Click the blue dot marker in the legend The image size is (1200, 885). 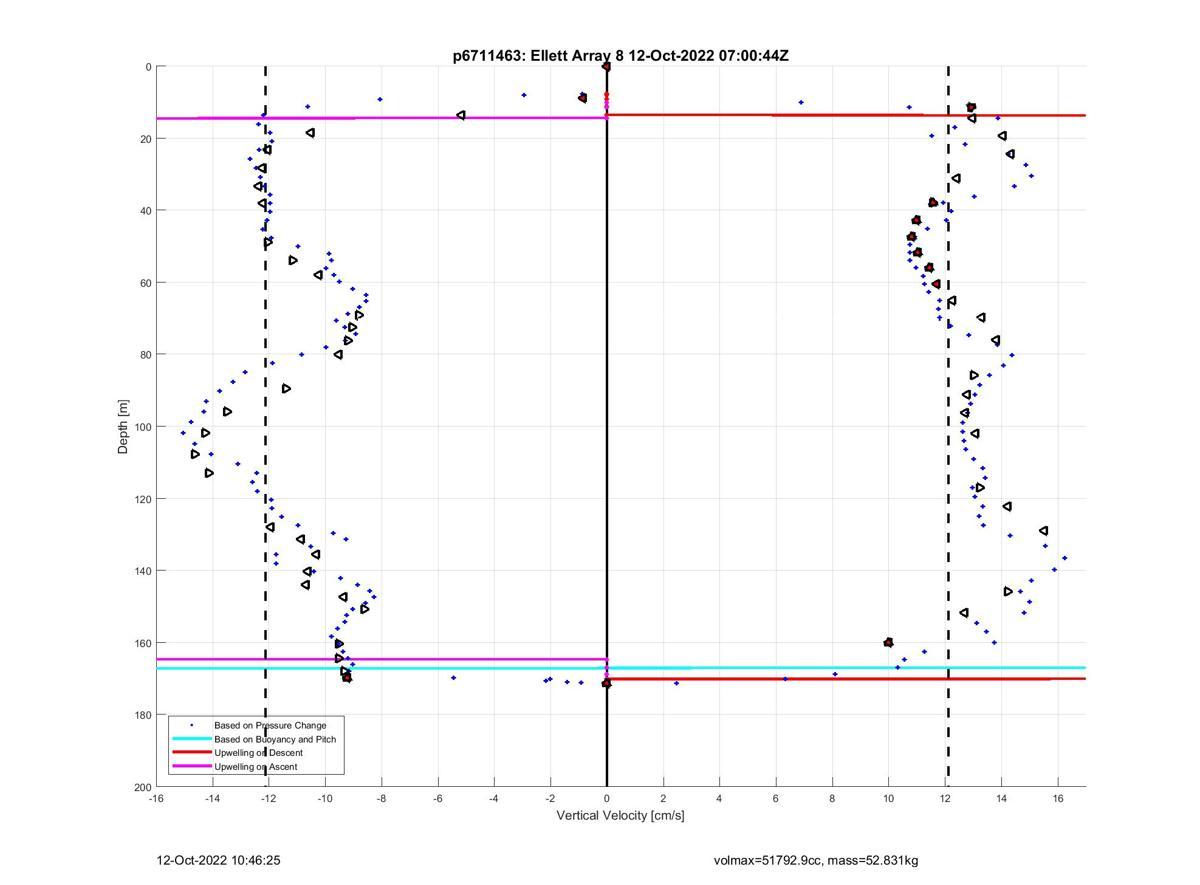point(191,725)
